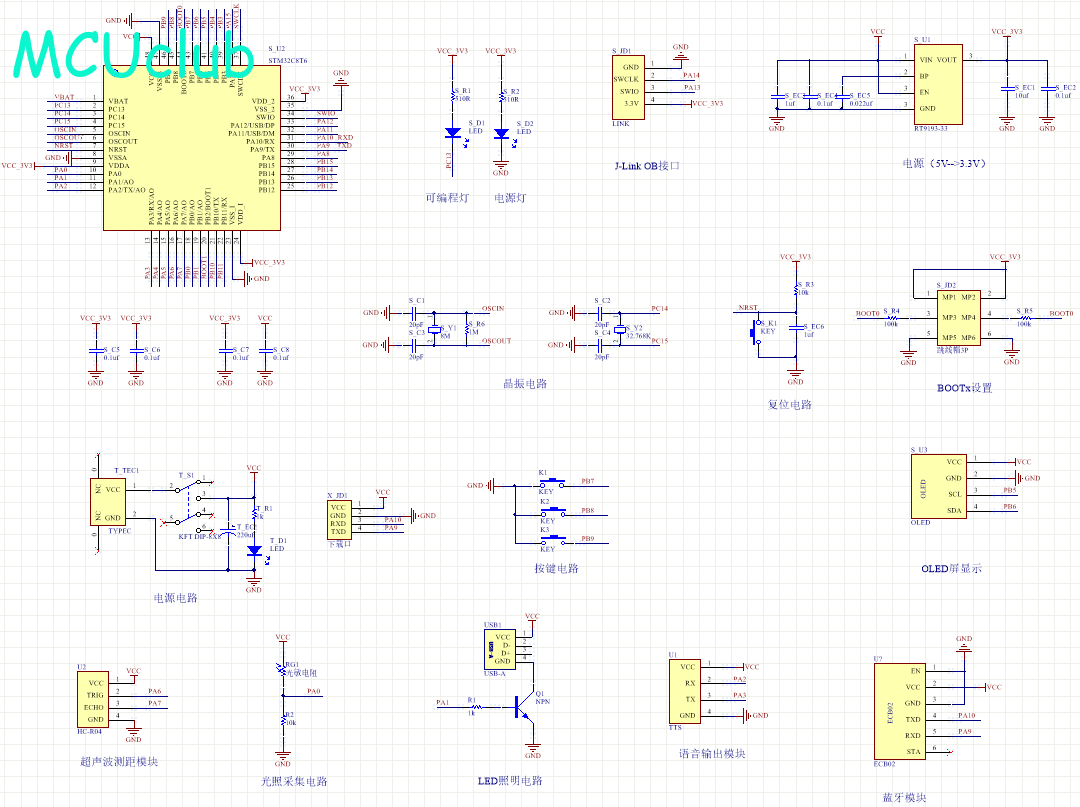Select the S_D2 power LED symbol
Viewport: 1080px width, 807px height.
[502, 132]
